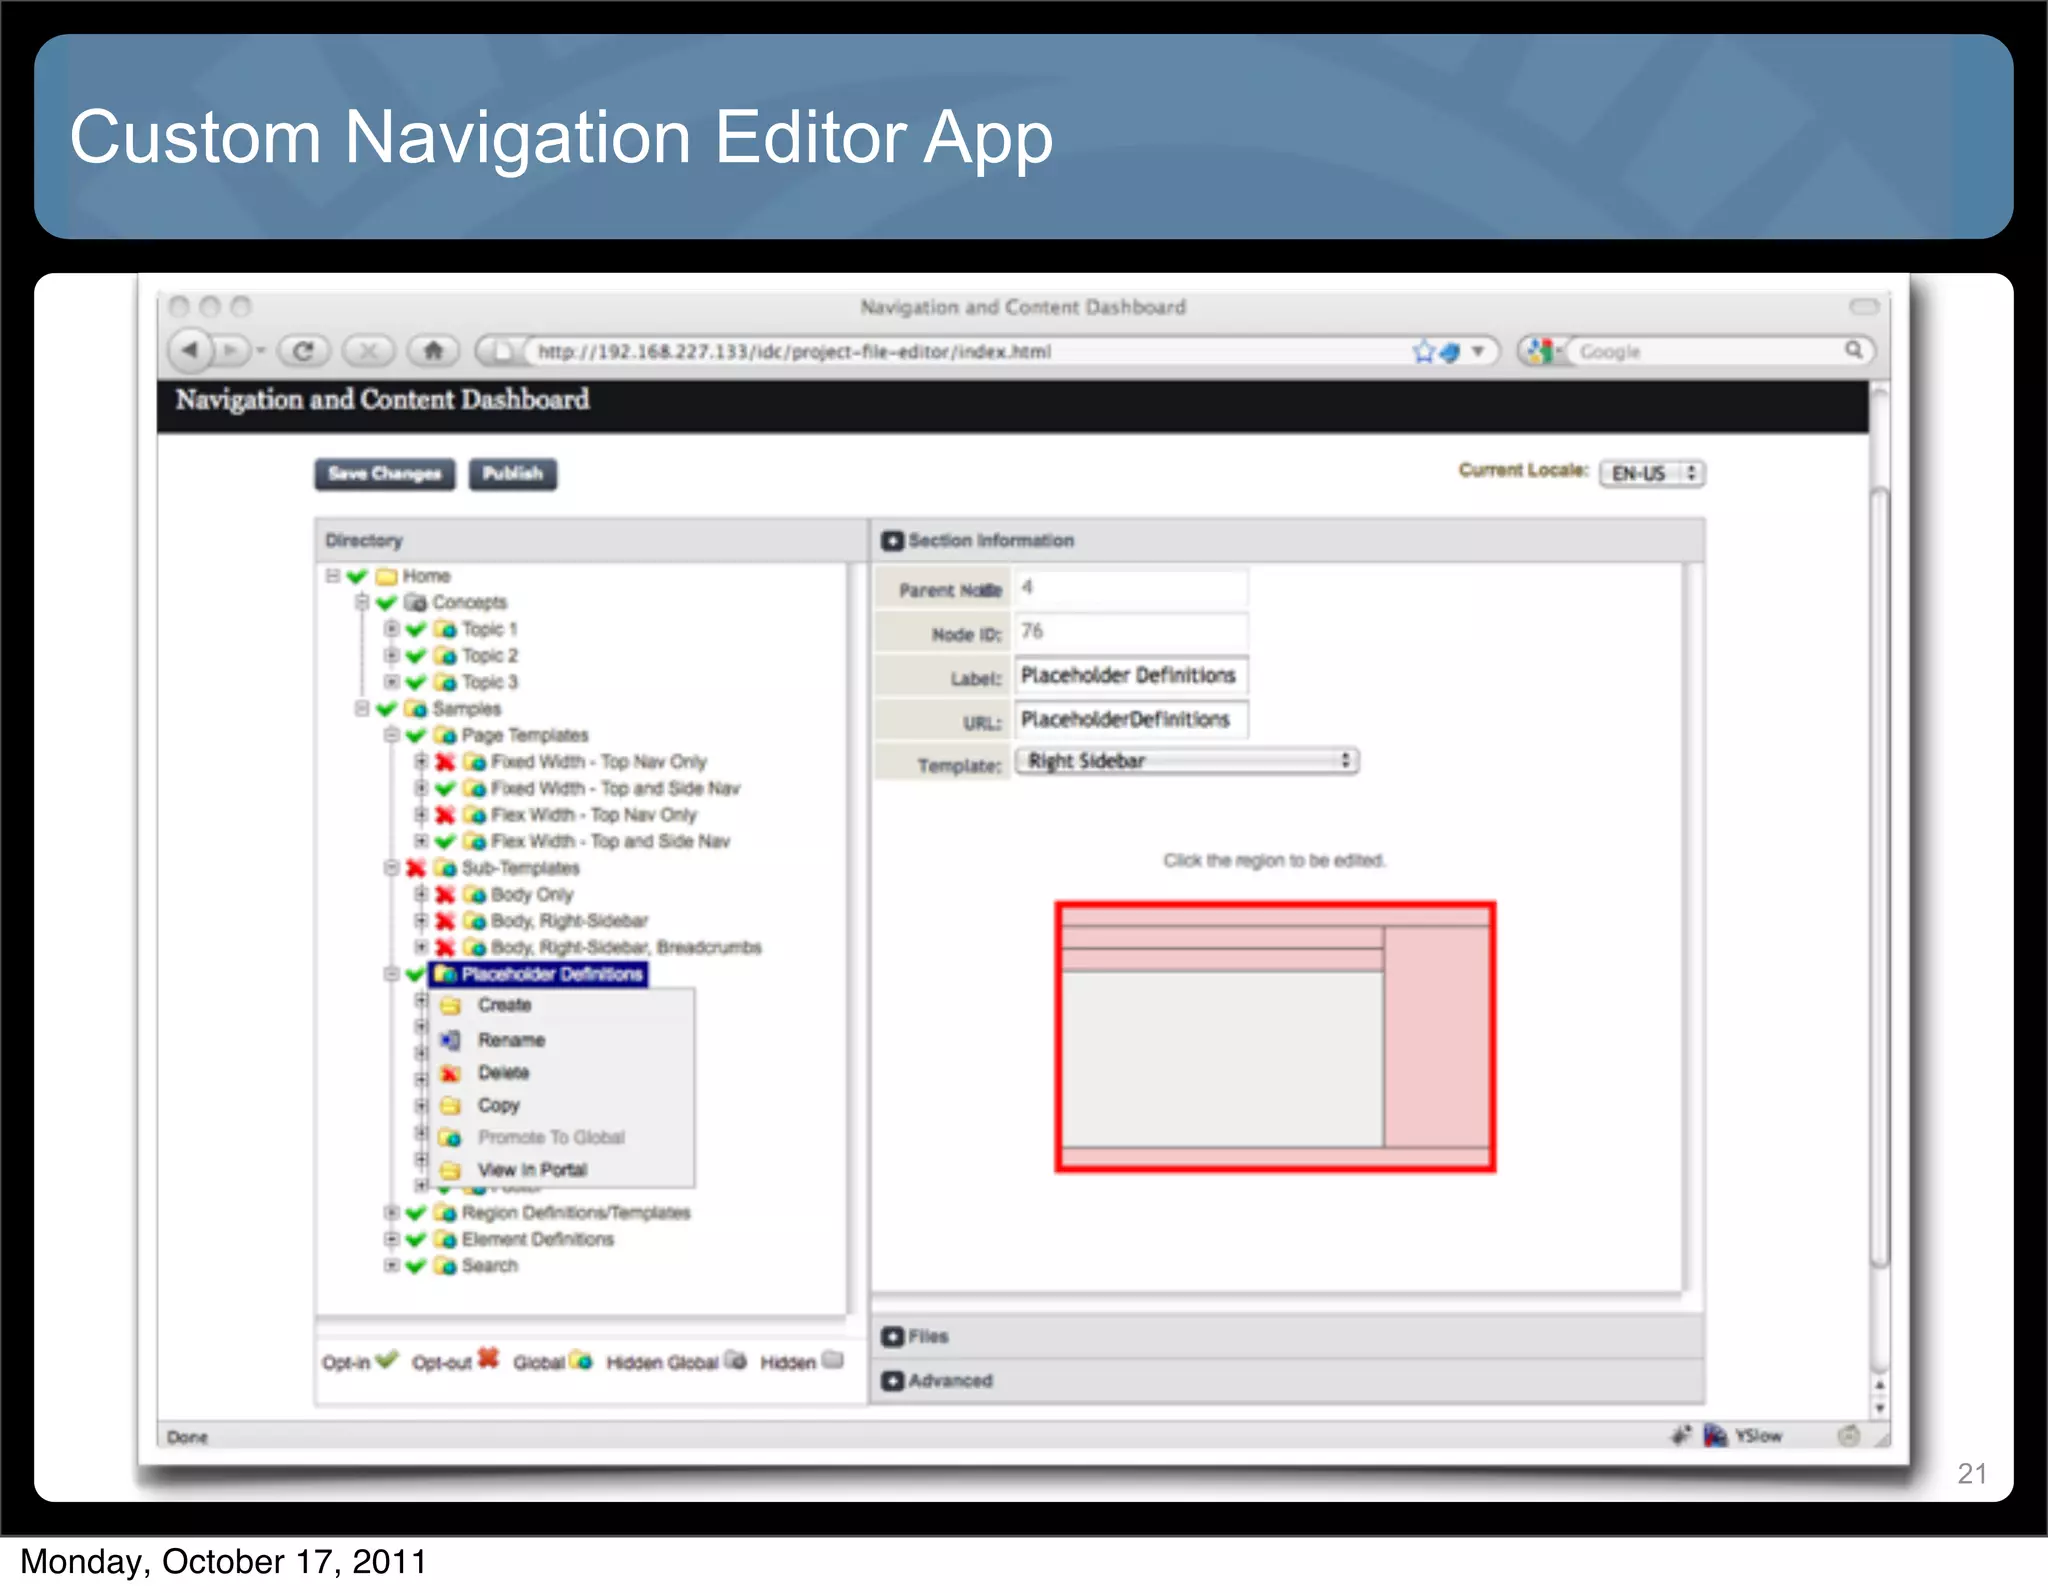2048x1593 pixels.
Task: Click the Advanced panel header icon
Action: 892,1381
